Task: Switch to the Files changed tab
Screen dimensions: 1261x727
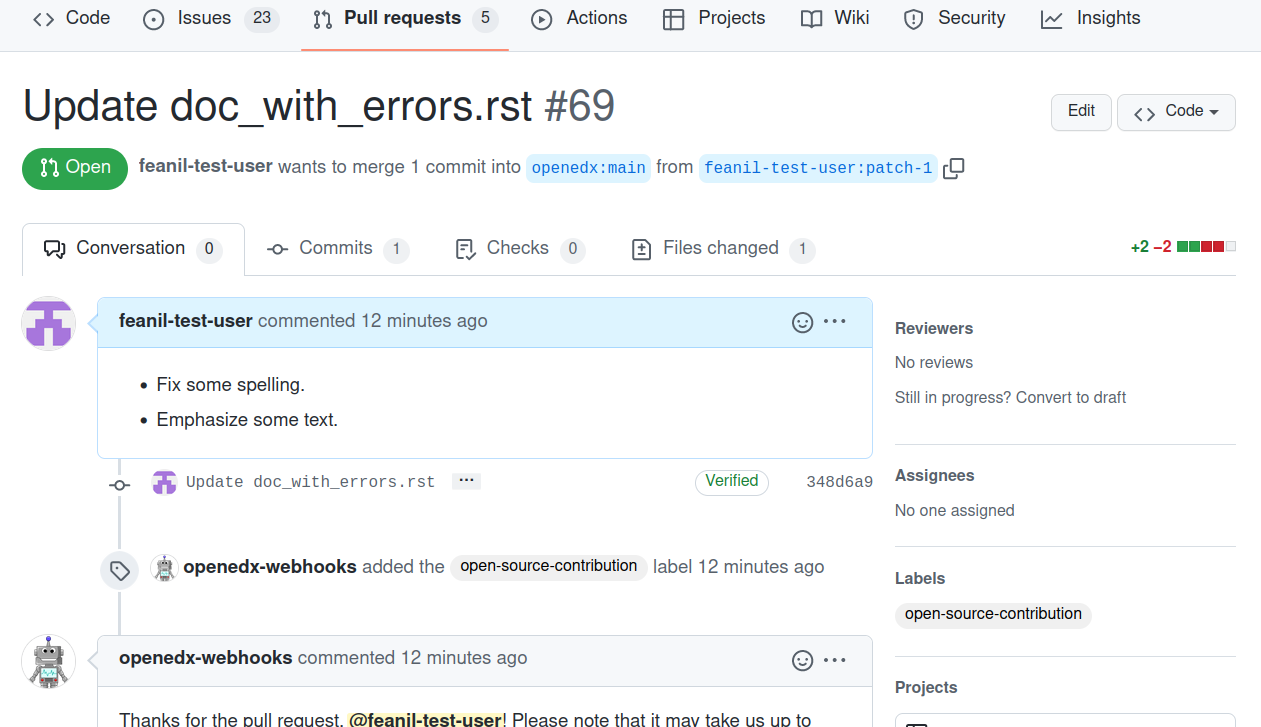Action: (x=720, y=248)
